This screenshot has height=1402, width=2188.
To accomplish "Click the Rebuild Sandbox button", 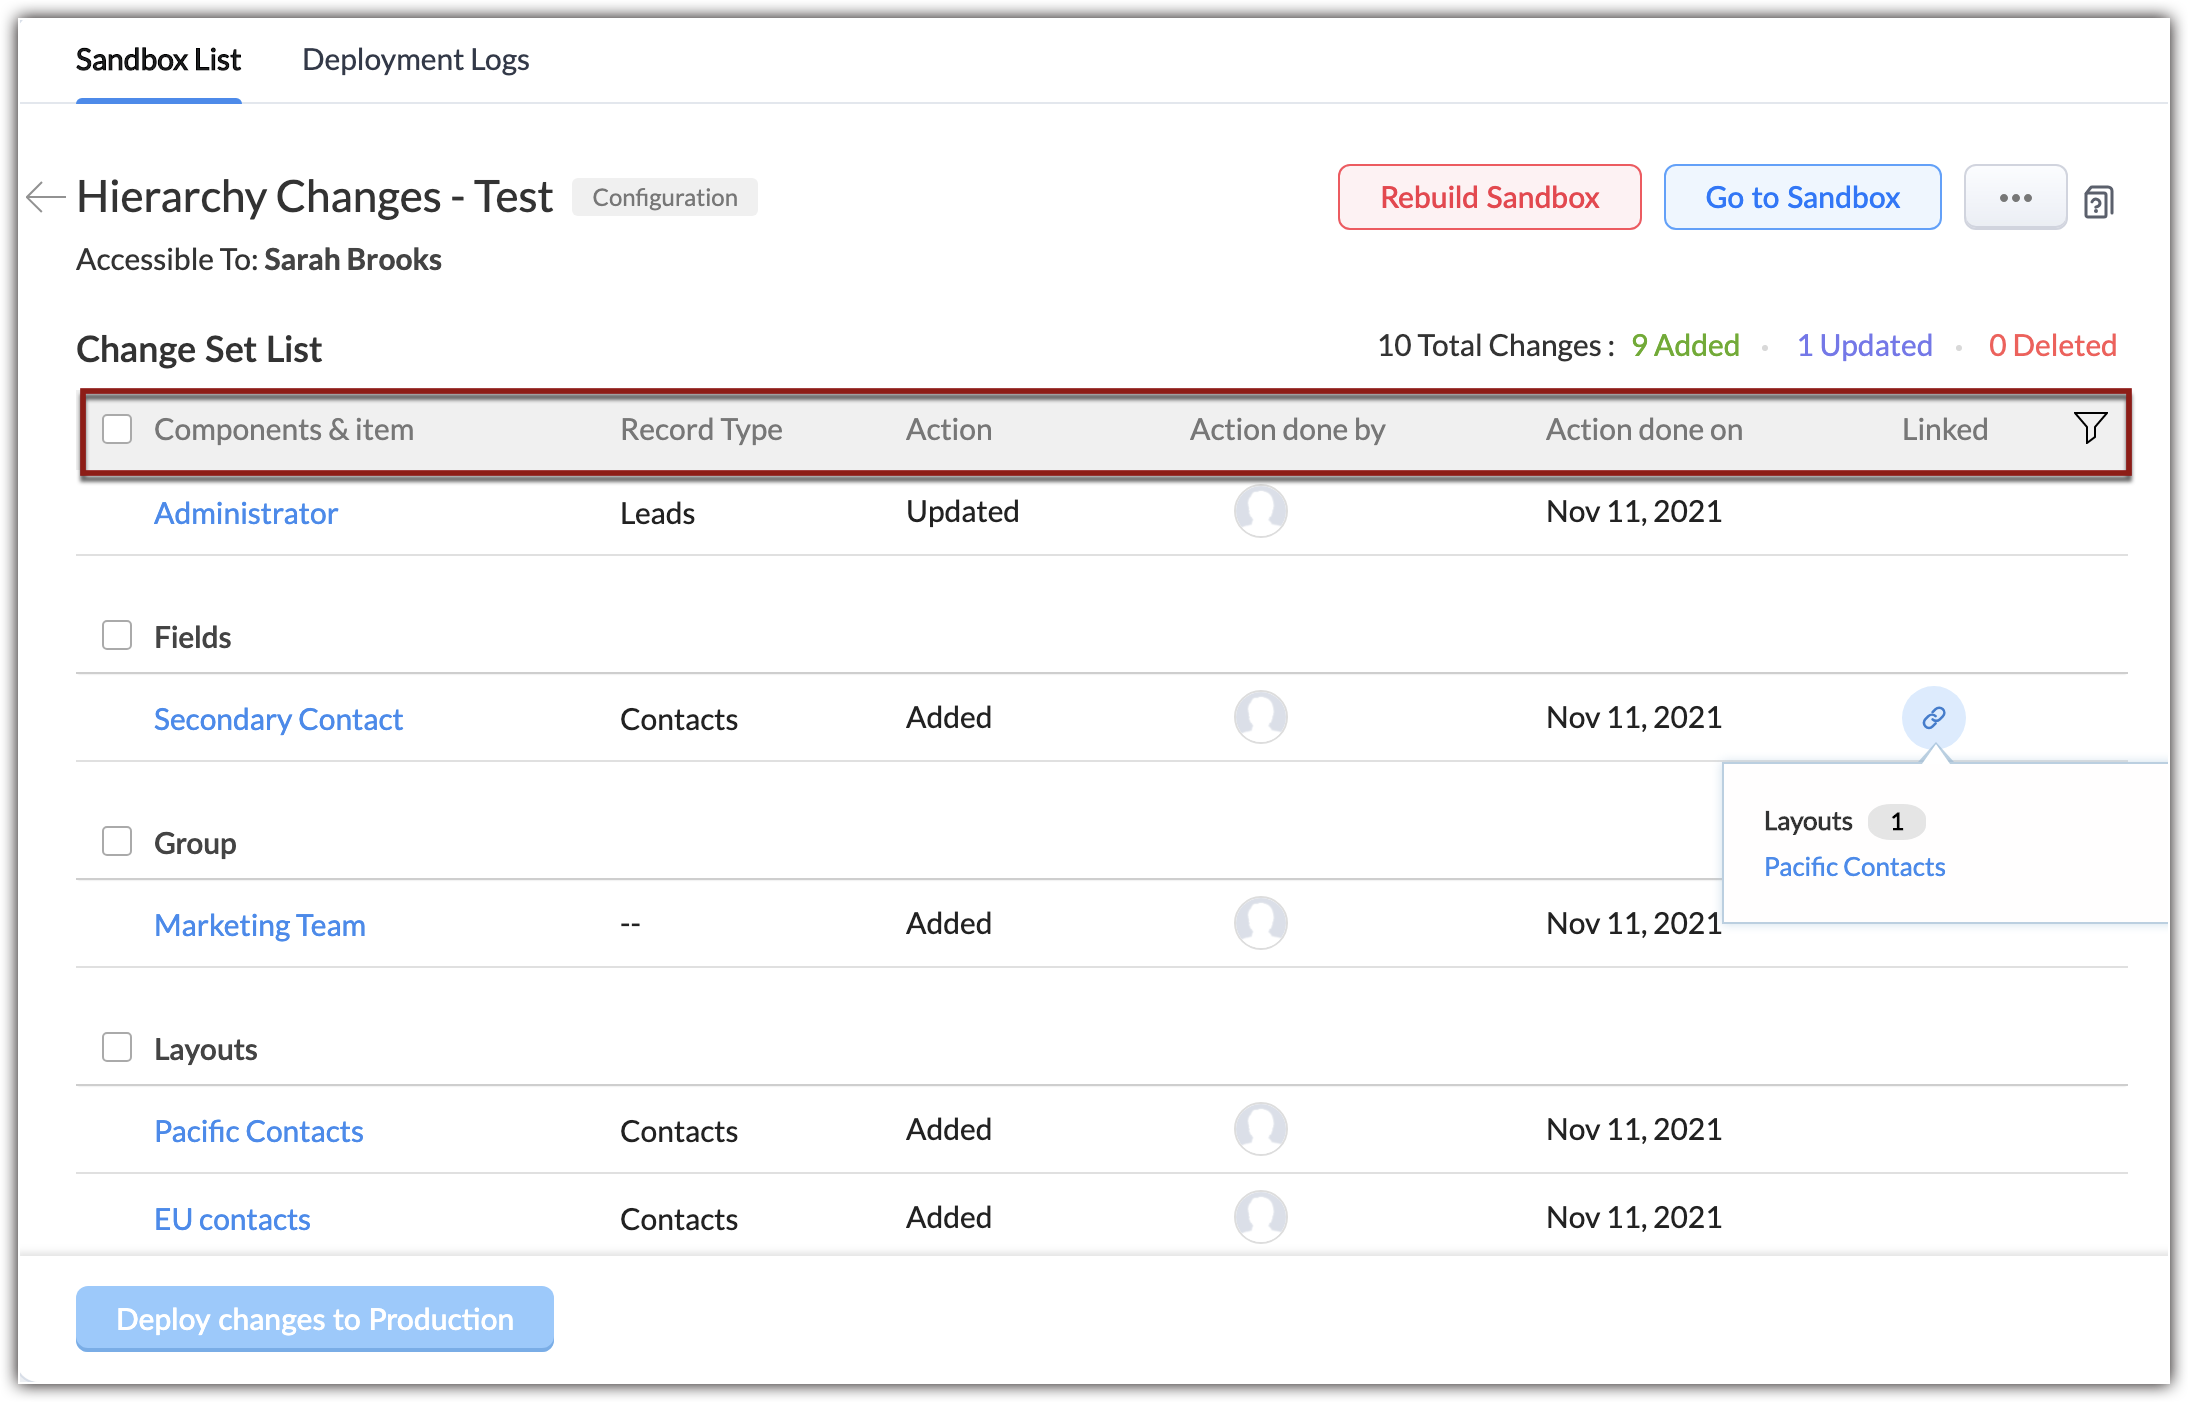I will tap(1489, 197).
